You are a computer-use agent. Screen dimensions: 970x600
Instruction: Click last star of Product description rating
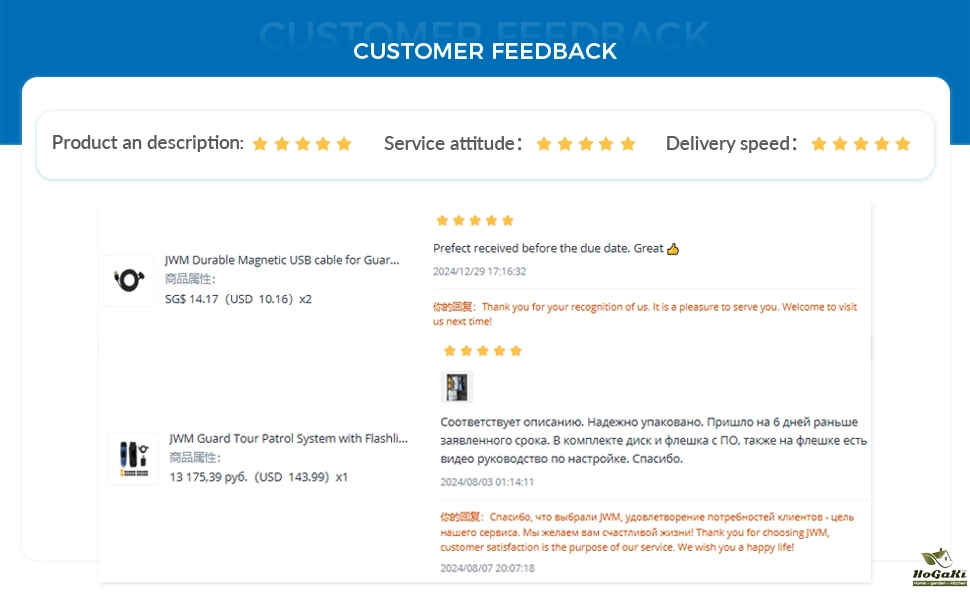tap(344, 144)
